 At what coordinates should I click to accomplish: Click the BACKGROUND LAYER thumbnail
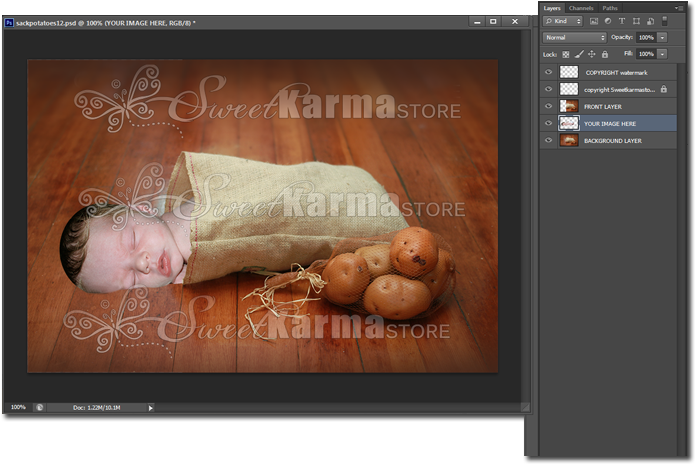coord(569,140)
